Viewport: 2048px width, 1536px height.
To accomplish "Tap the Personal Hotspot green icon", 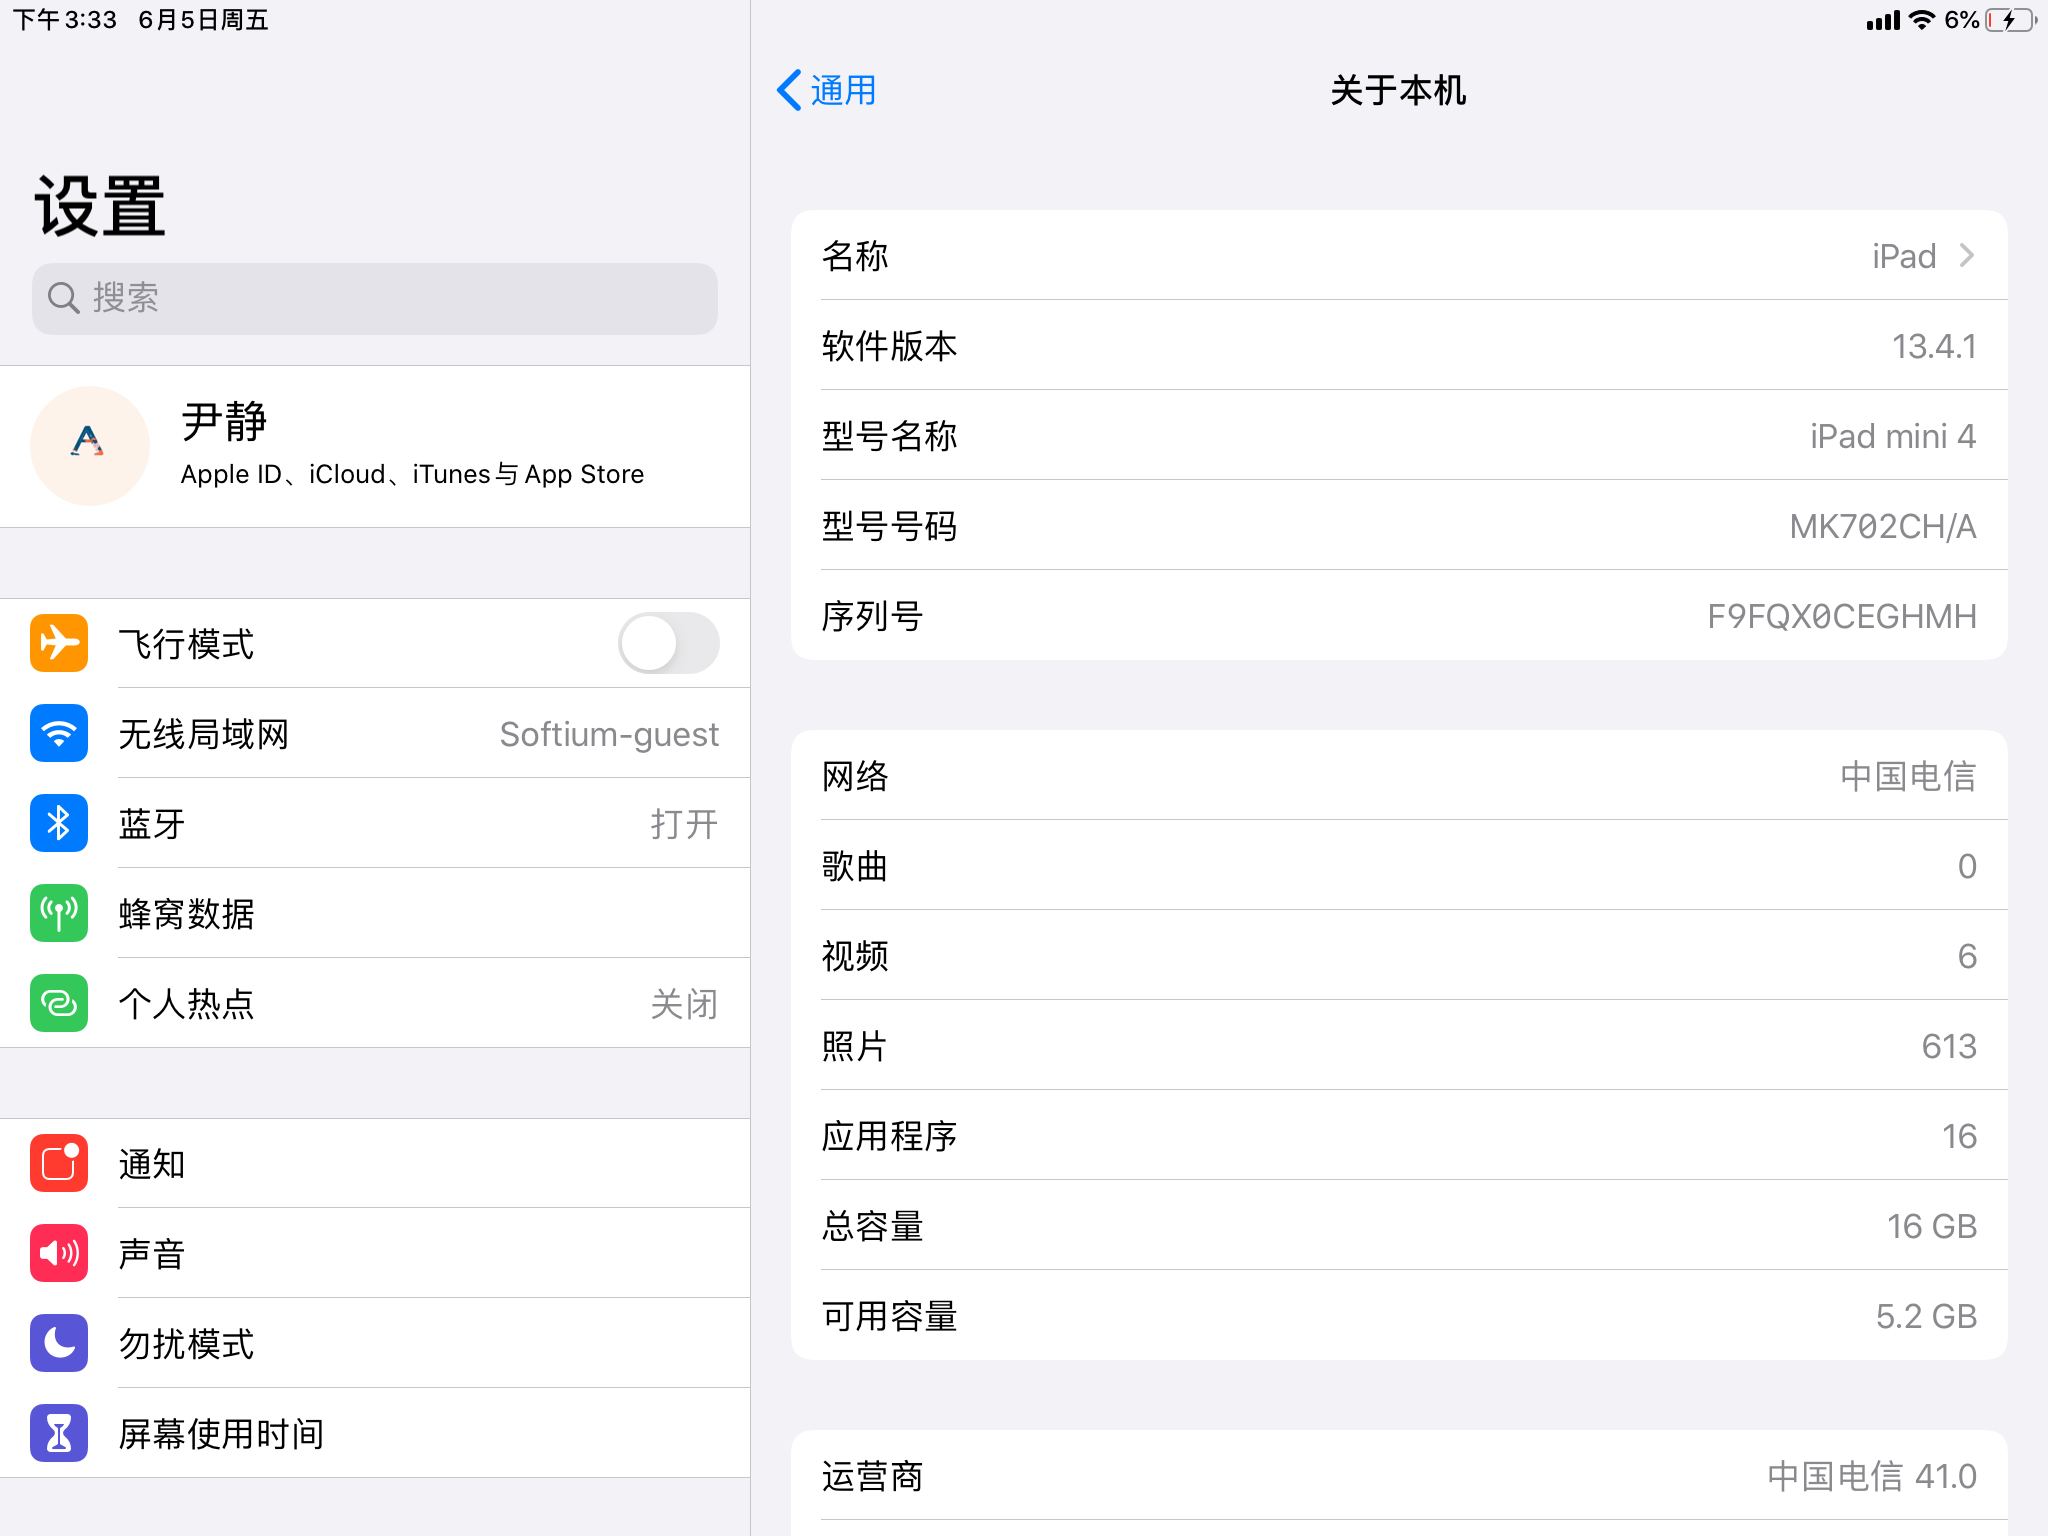I will (x=59, y=1003).
